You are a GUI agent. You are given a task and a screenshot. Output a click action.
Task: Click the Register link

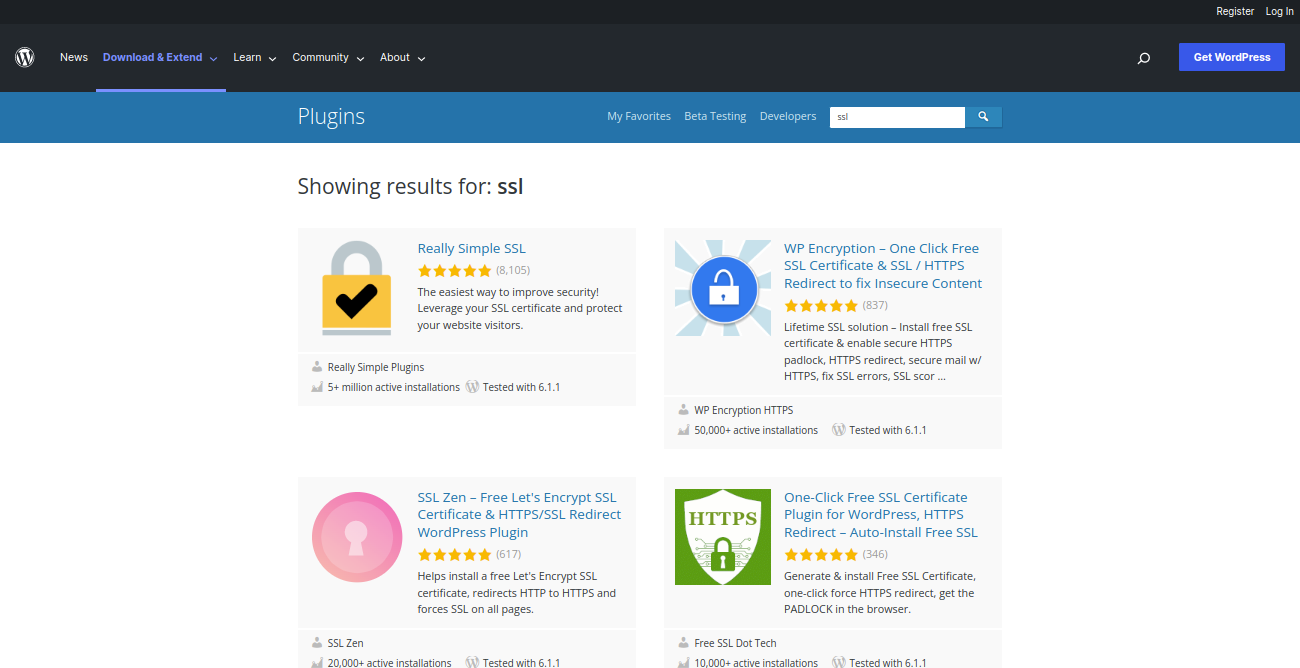[x=1235, y=11]
